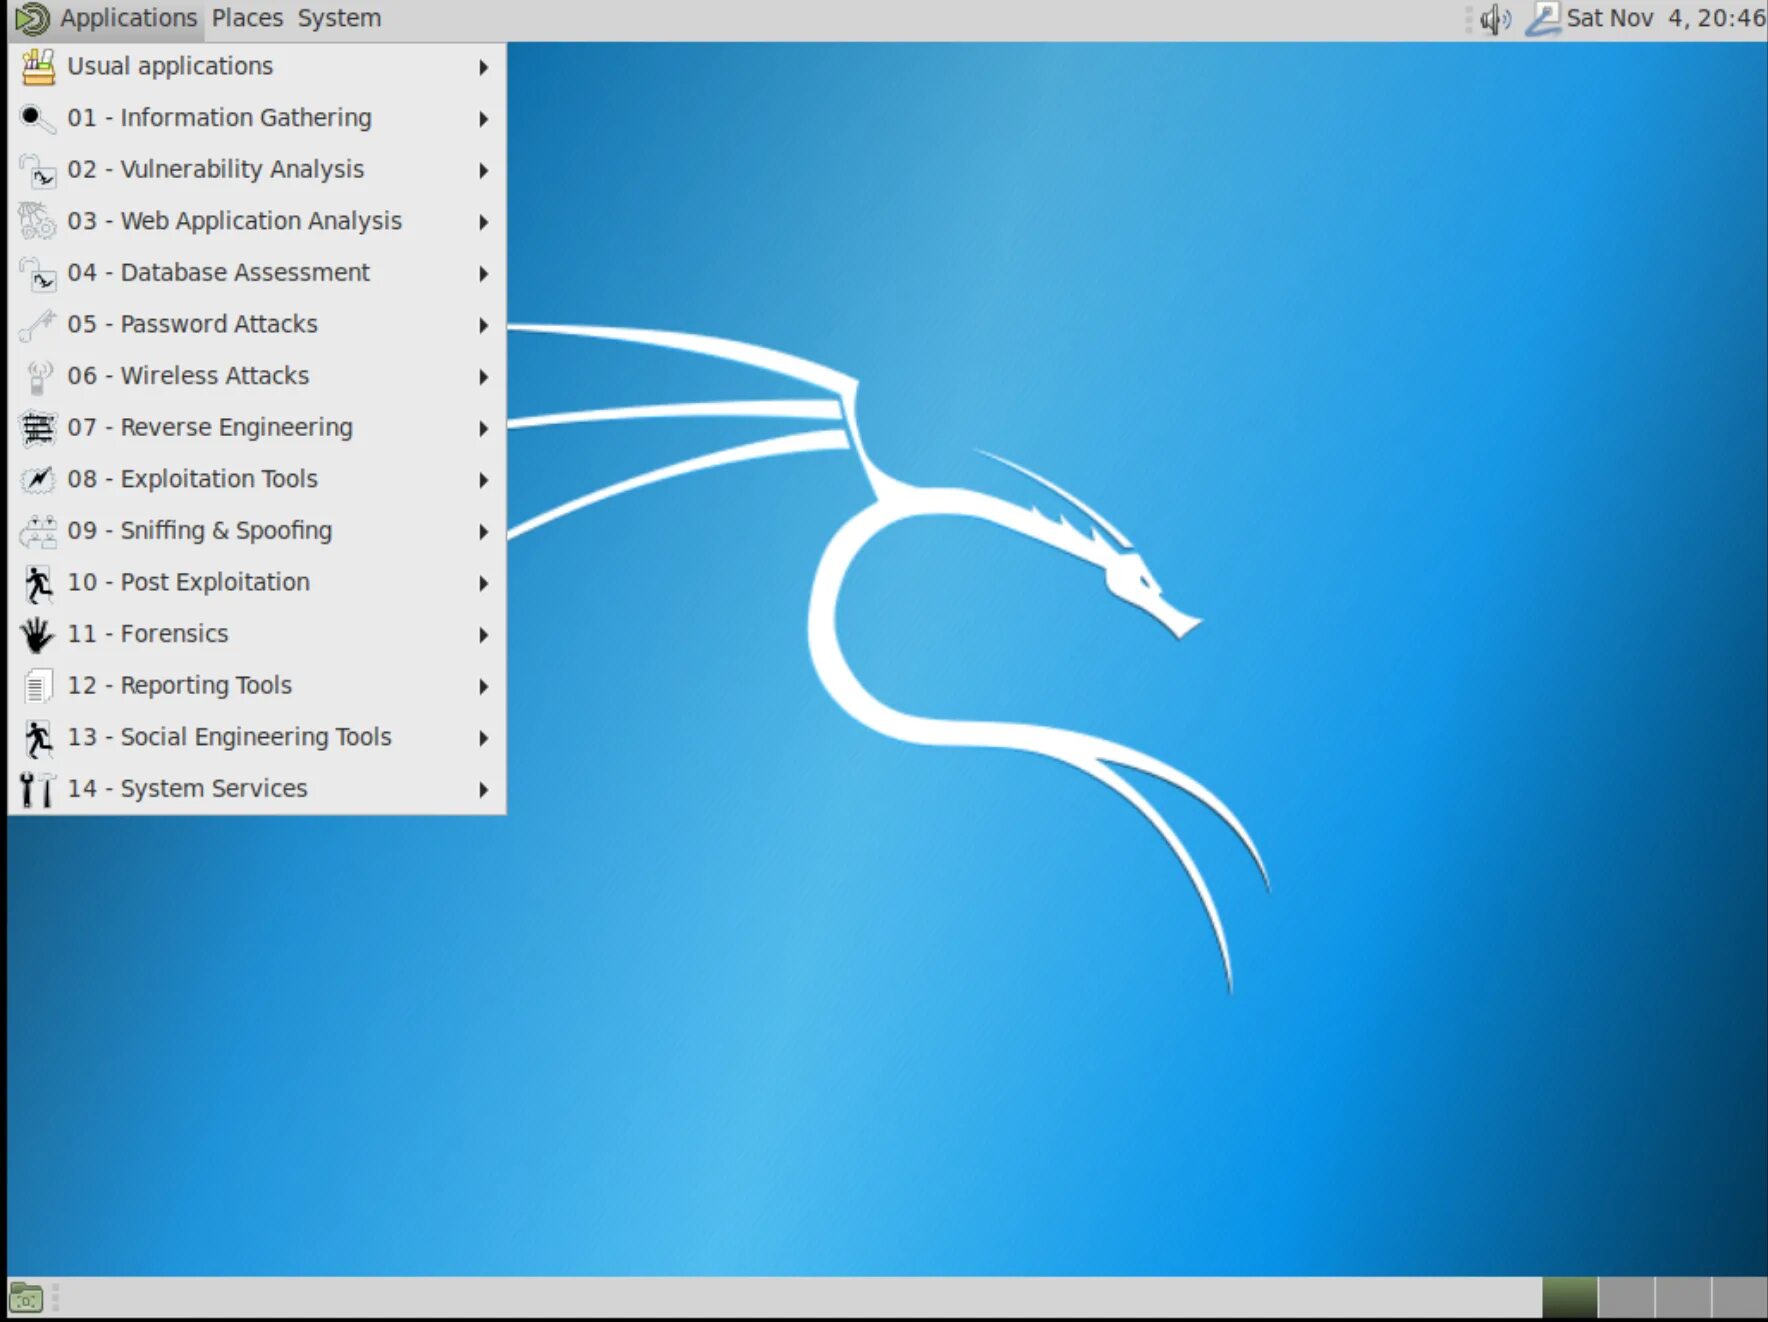Select 14 - System Services entry
Viewport: 1768px width, 1322px height.
pyautogui.click(x=257, y=789)
